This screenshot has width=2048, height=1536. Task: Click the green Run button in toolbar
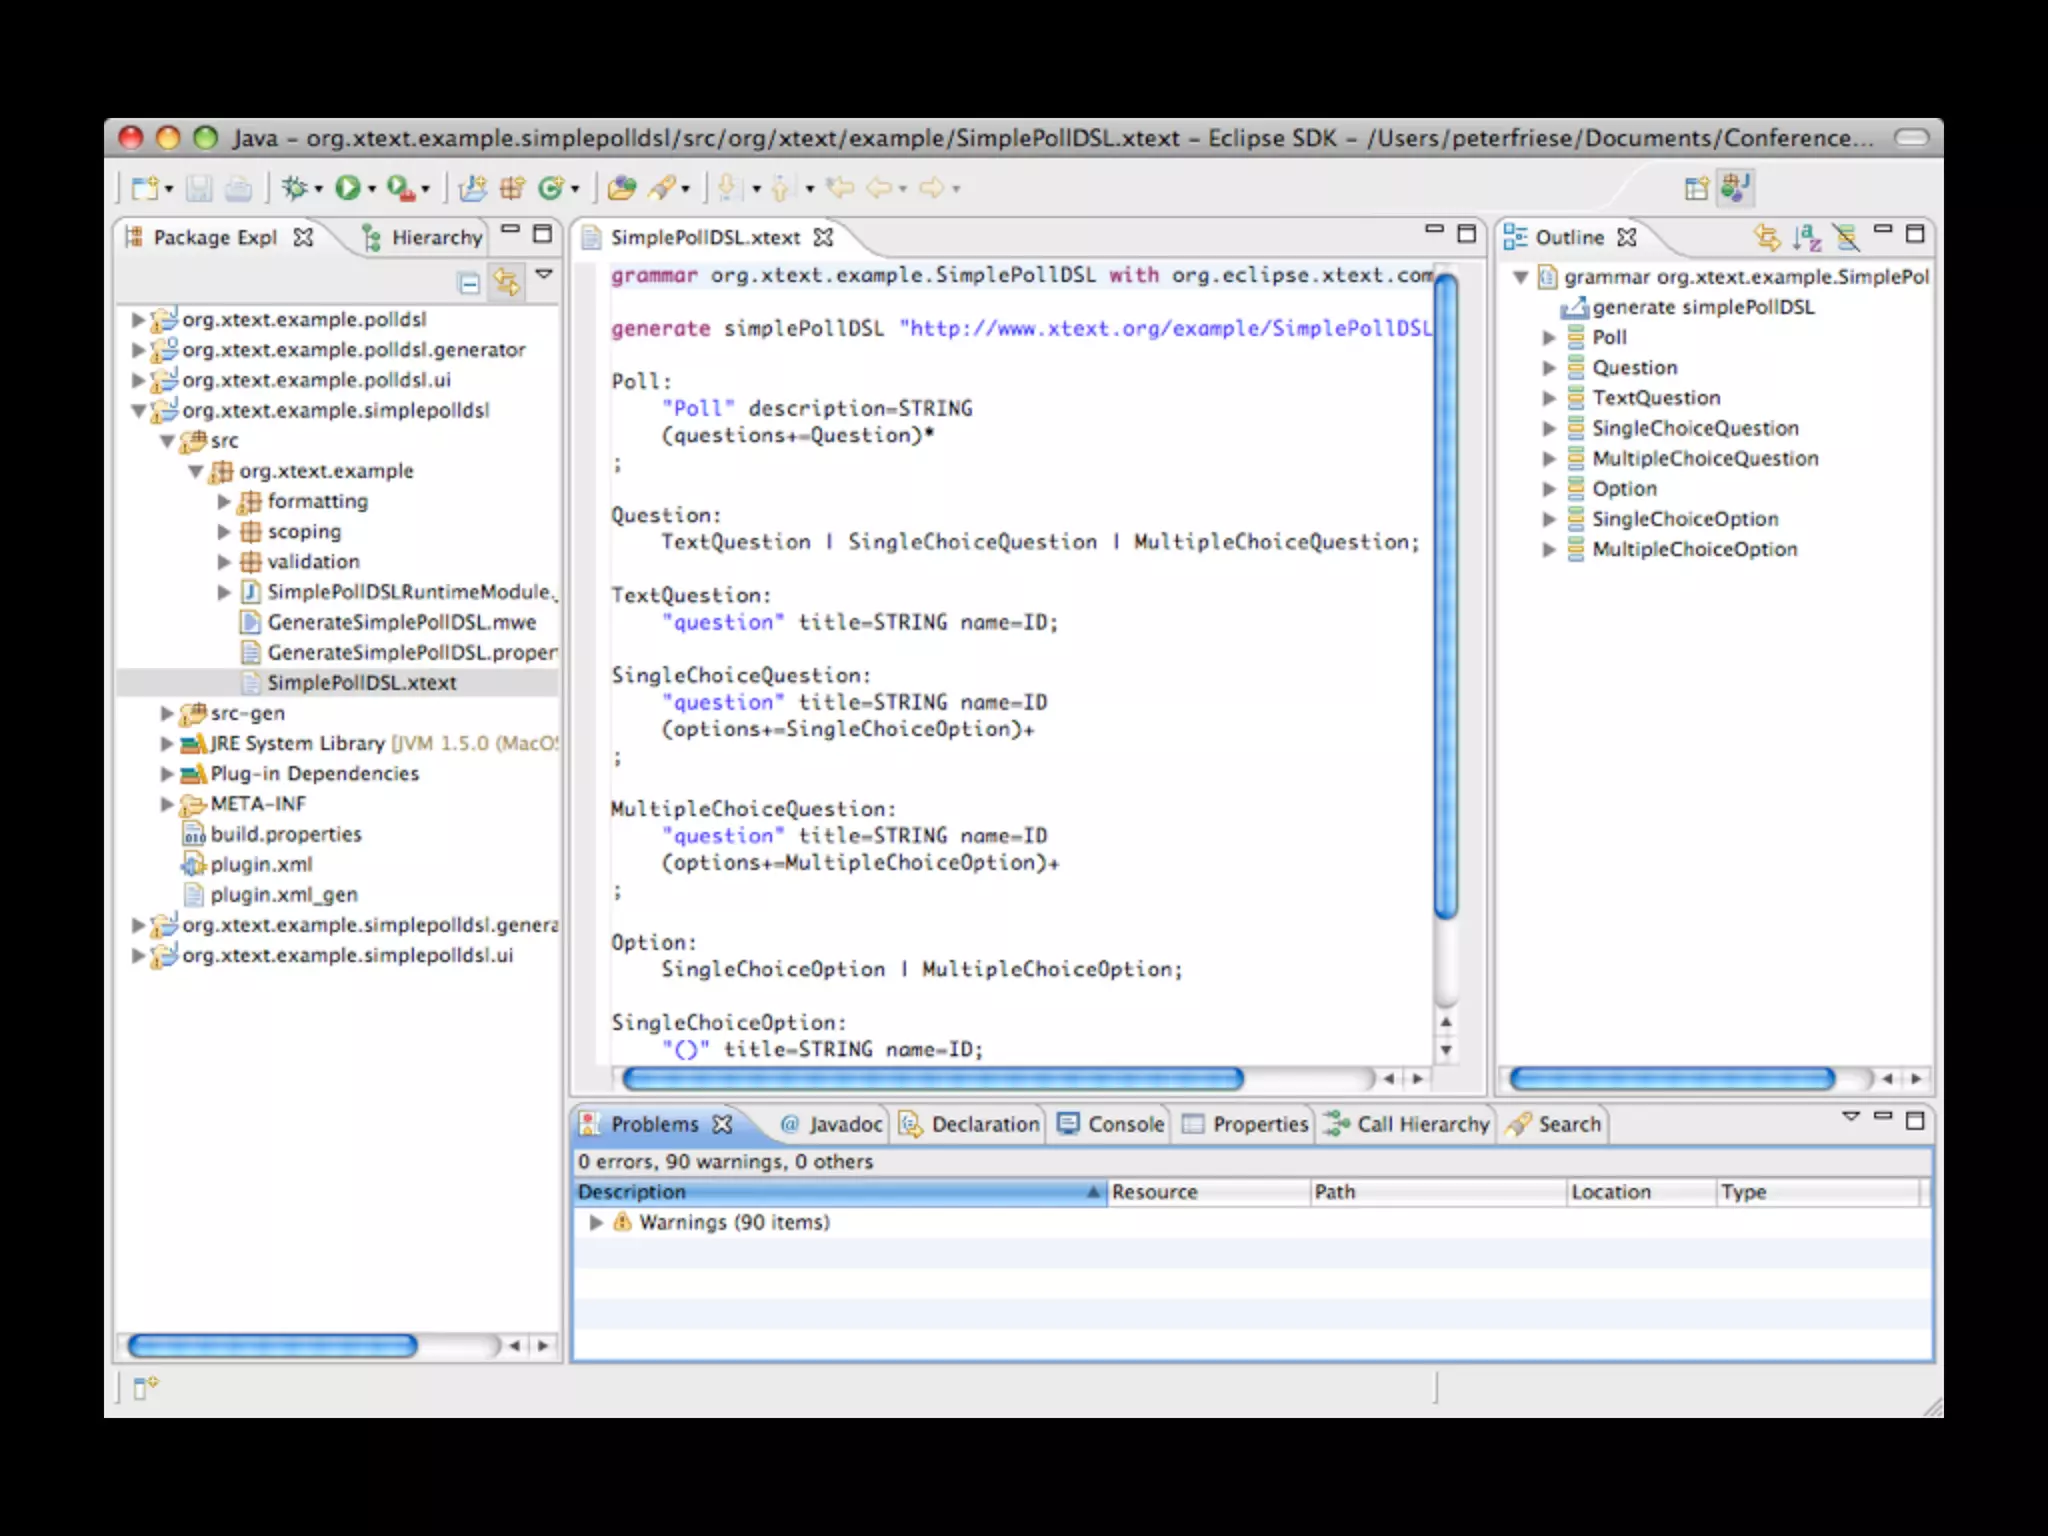pos(347,187)
